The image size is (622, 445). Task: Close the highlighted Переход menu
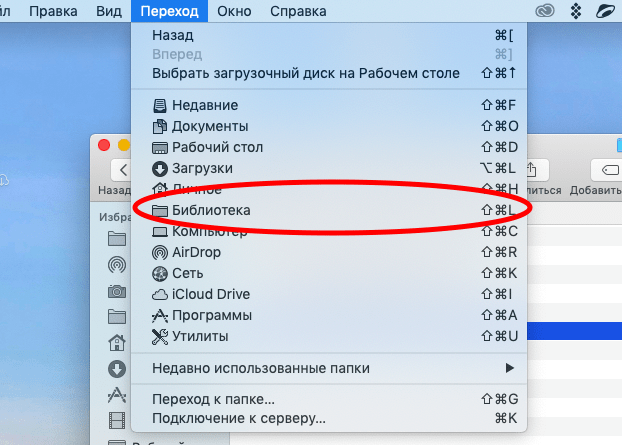169,11
